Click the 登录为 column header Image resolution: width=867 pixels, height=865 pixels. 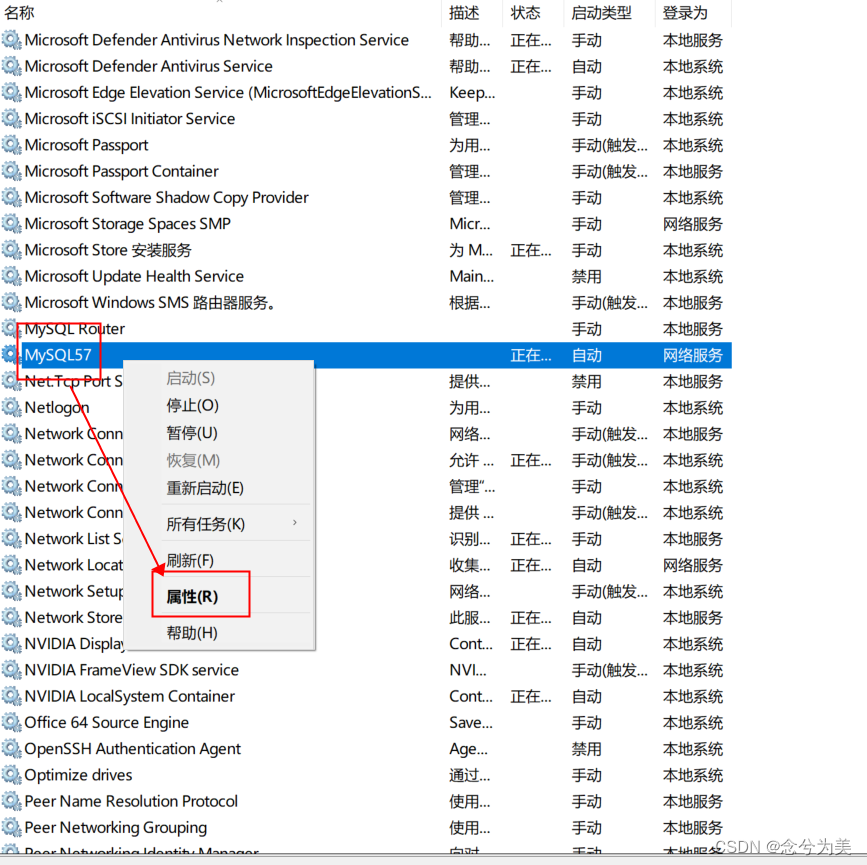tap(685, 13)
